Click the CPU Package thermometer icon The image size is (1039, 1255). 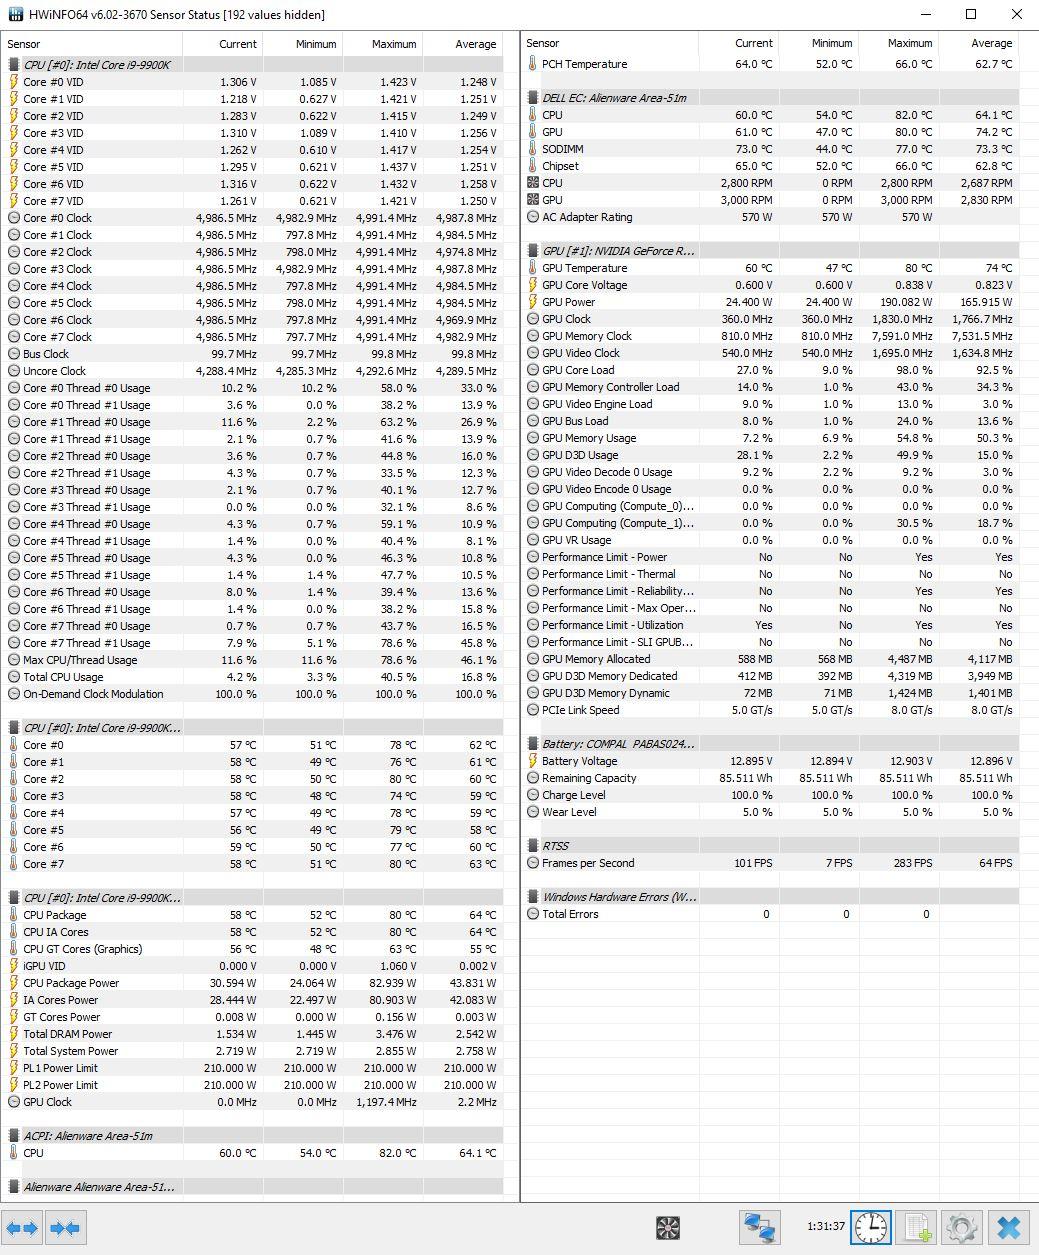tap(14, 915)
